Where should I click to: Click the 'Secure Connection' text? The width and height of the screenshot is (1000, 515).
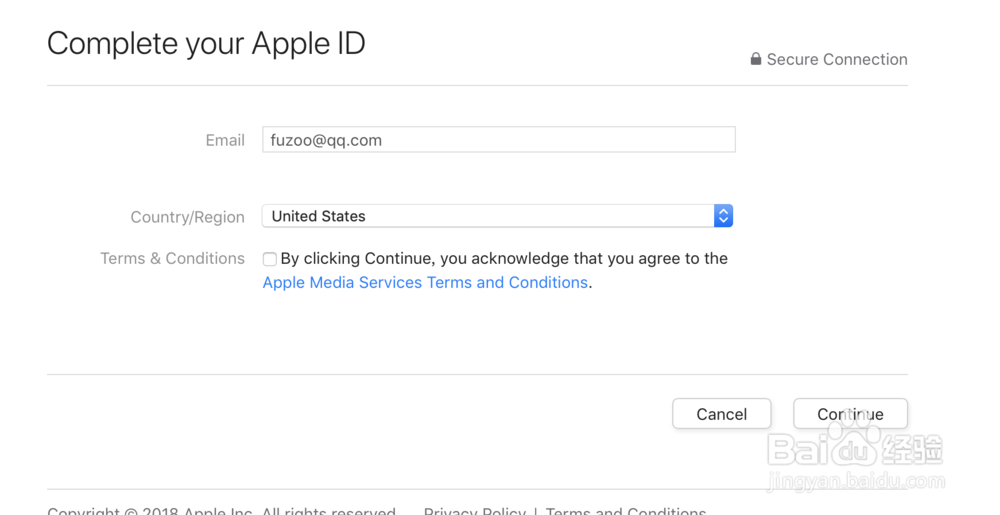[837, 59]
